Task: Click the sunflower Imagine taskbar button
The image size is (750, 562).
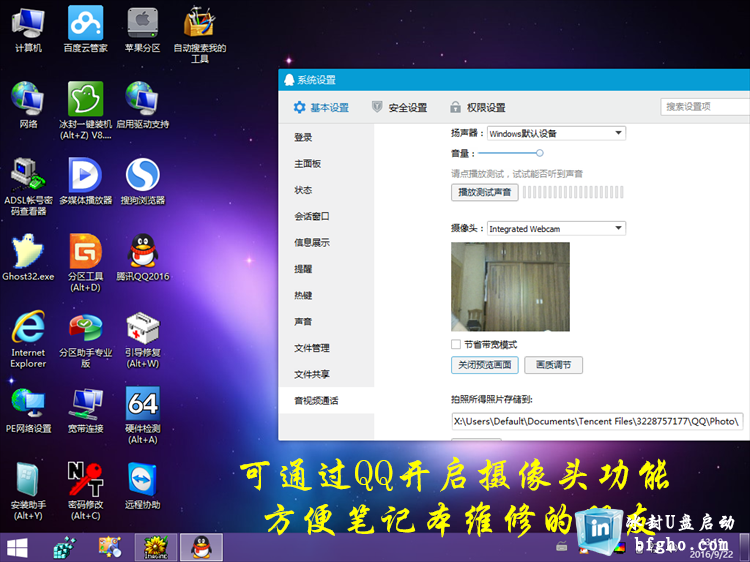Action: [x=155, y=547]
